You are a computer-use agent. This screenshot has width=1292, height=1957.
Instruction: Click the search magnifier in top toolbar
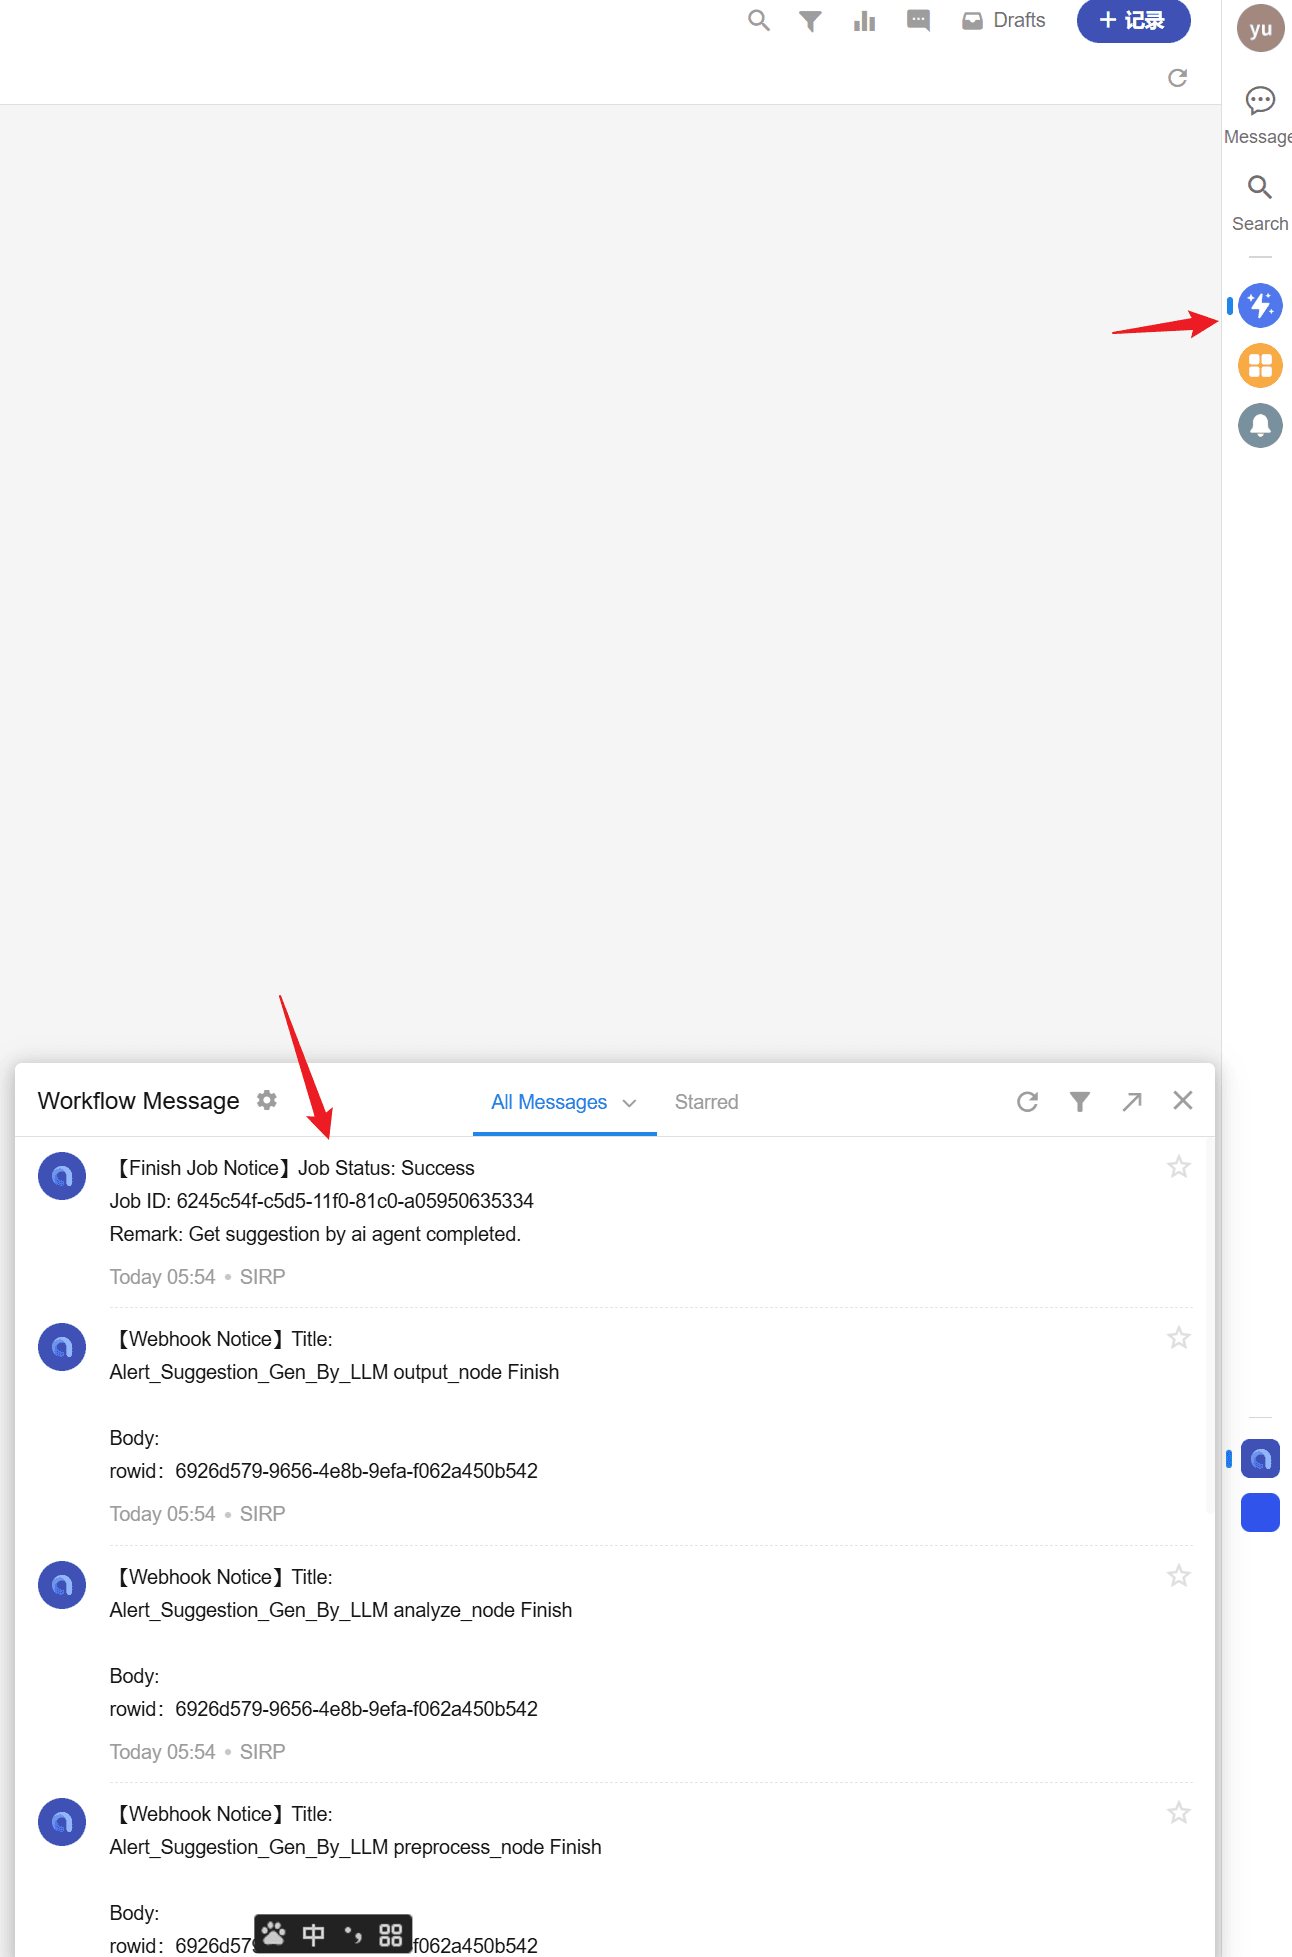pyautogui.click(x=759, y=21)
